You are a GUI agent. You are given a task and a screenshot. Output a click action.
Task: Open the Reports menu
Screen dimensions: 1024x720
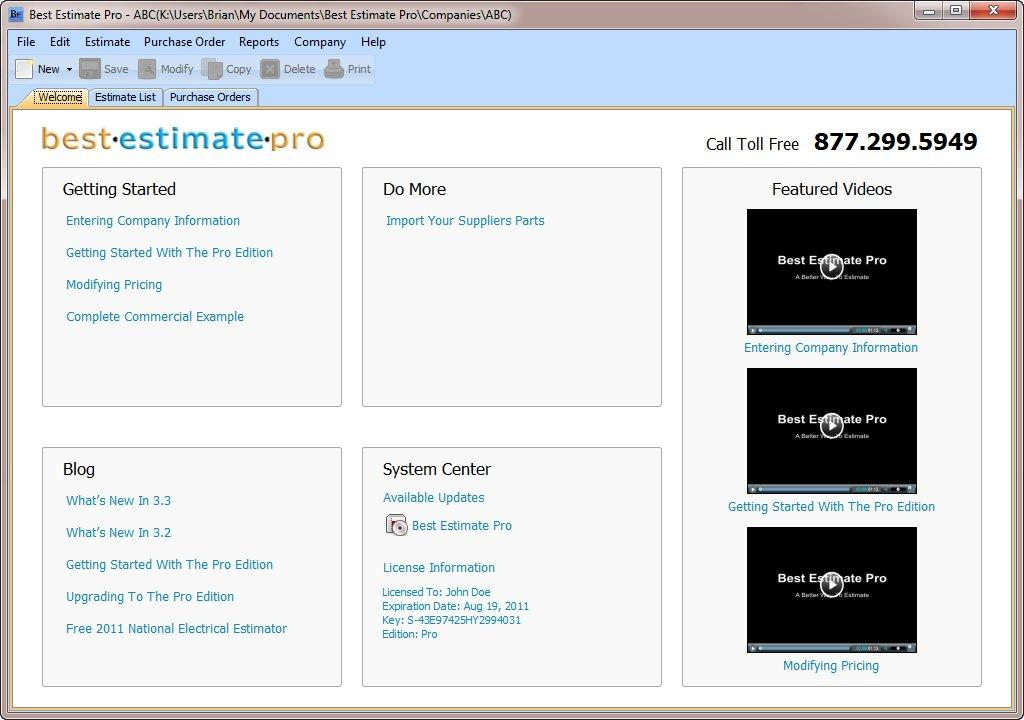coord(259,42)
